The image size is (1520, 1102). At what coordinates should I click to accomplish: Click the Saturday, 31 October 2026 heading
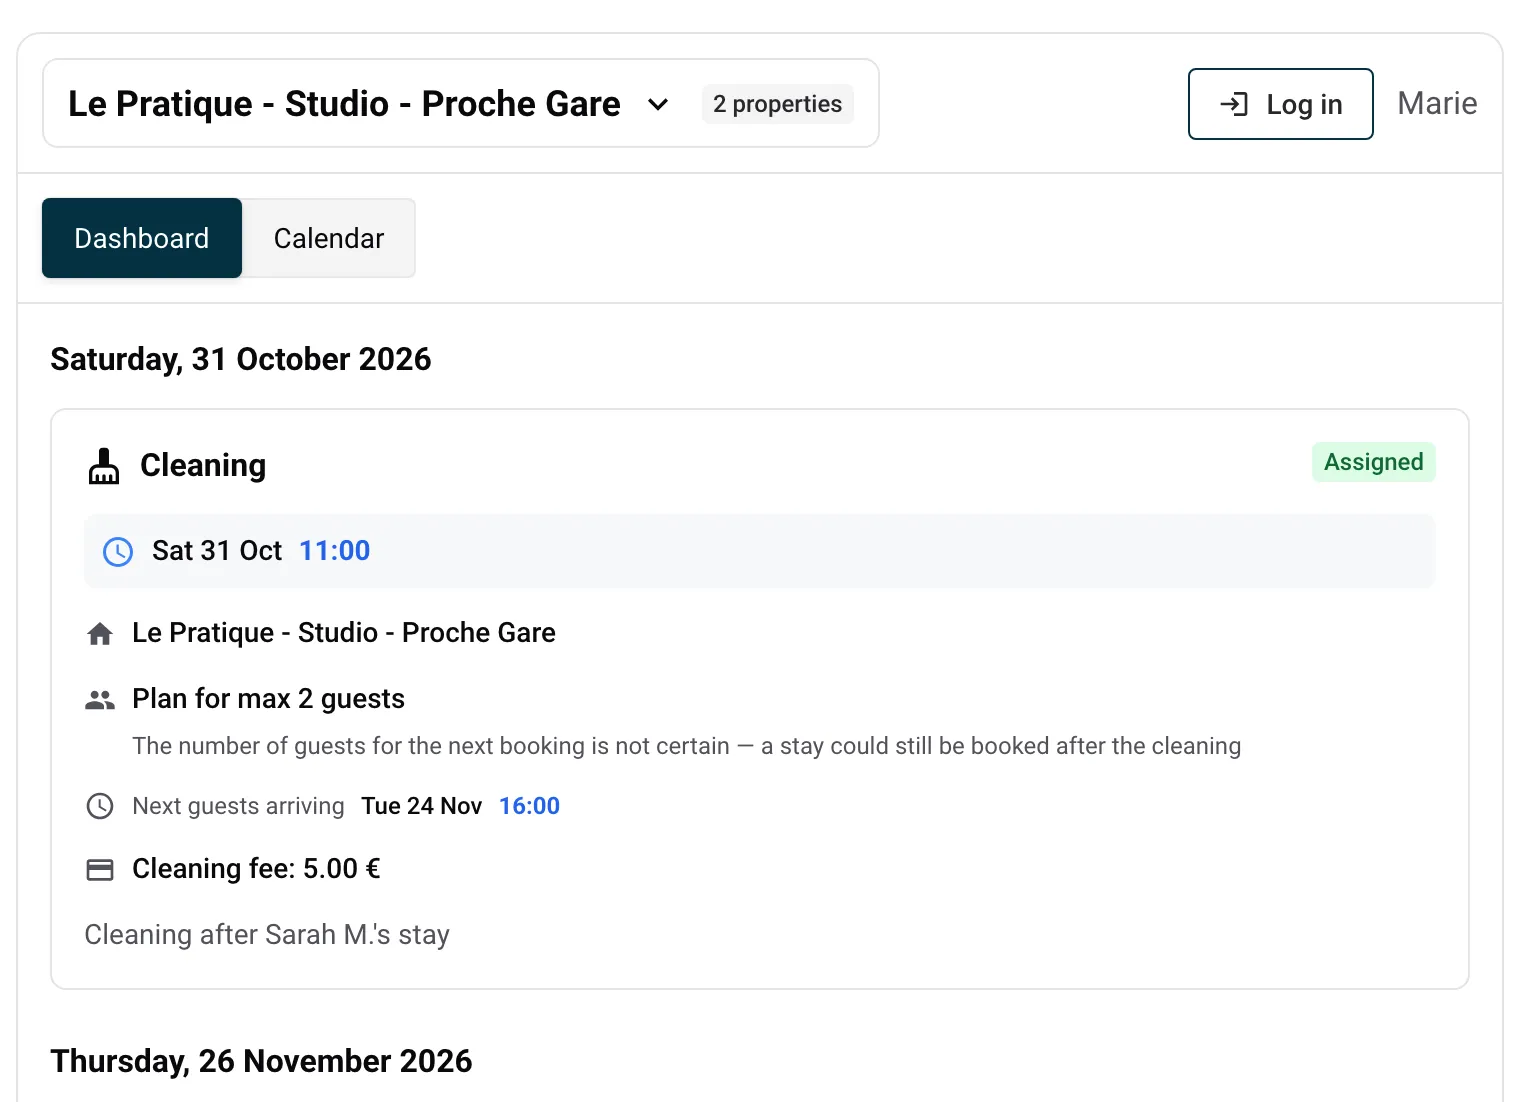click(241, 359)
